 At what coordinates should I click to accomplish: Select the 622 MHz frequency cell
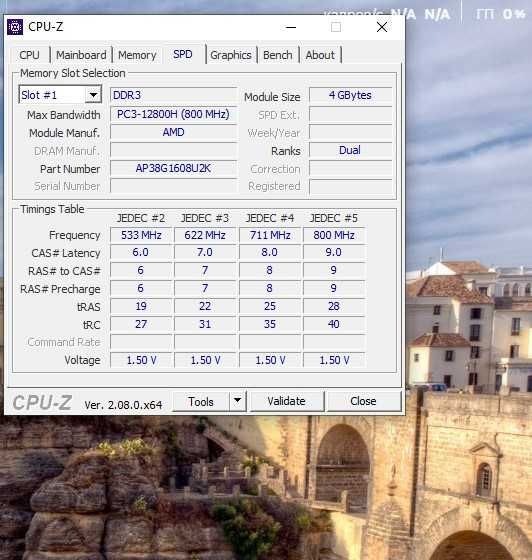coord(205,235)
